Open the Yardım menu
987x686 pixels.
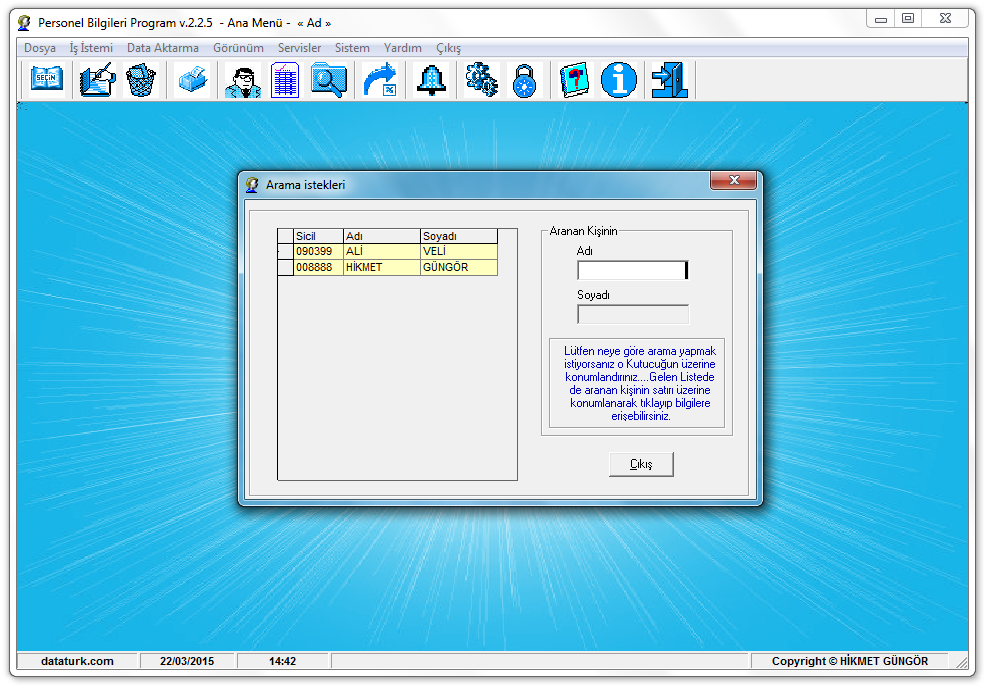point(402,48)
